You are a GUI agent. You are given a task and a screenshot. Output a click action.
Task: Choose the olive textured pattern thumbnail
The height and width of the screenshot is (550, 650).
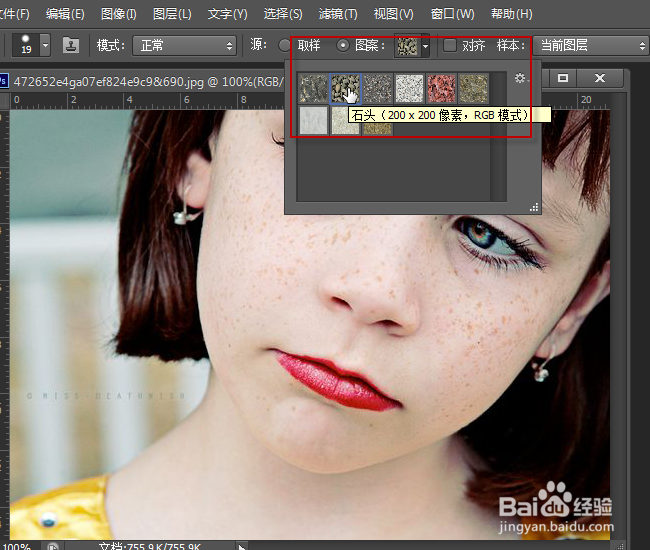pyautogui.click(x=473, y=88)
